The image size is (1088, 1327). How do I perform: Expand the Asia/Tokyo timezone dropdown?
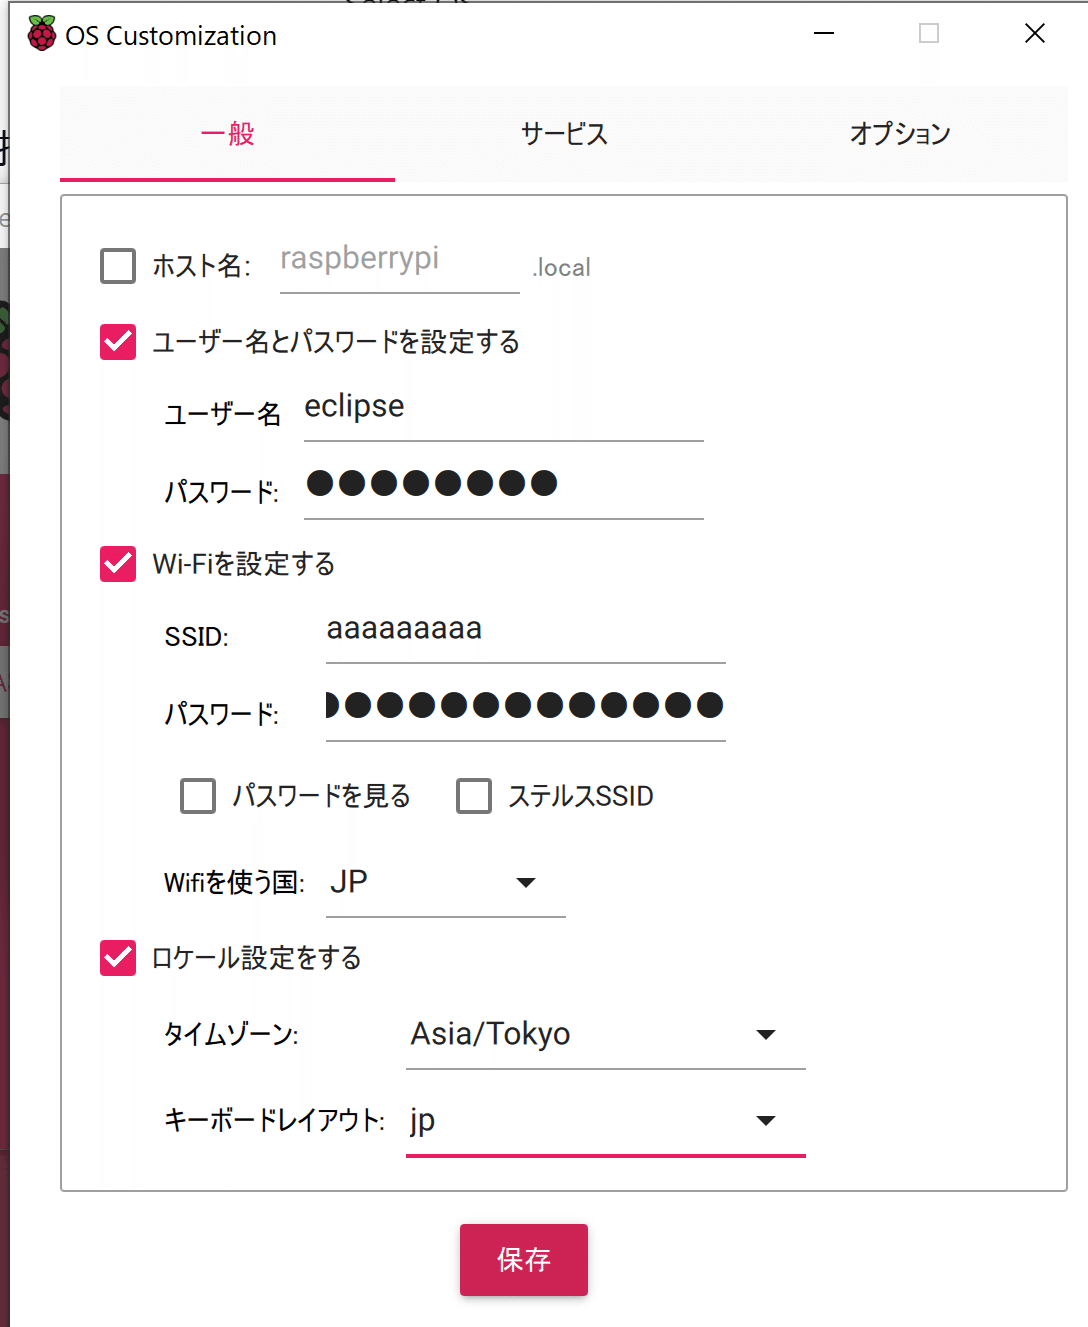click(606, 1034)
